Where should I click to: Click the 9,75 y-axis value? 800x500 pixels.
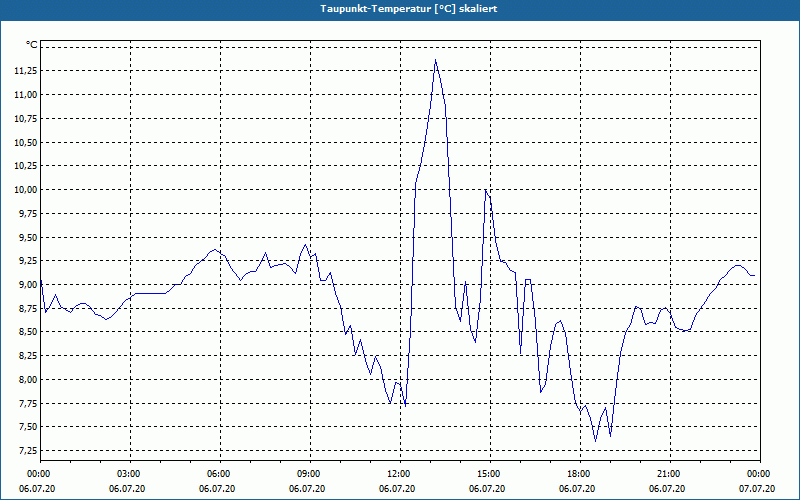28,214
